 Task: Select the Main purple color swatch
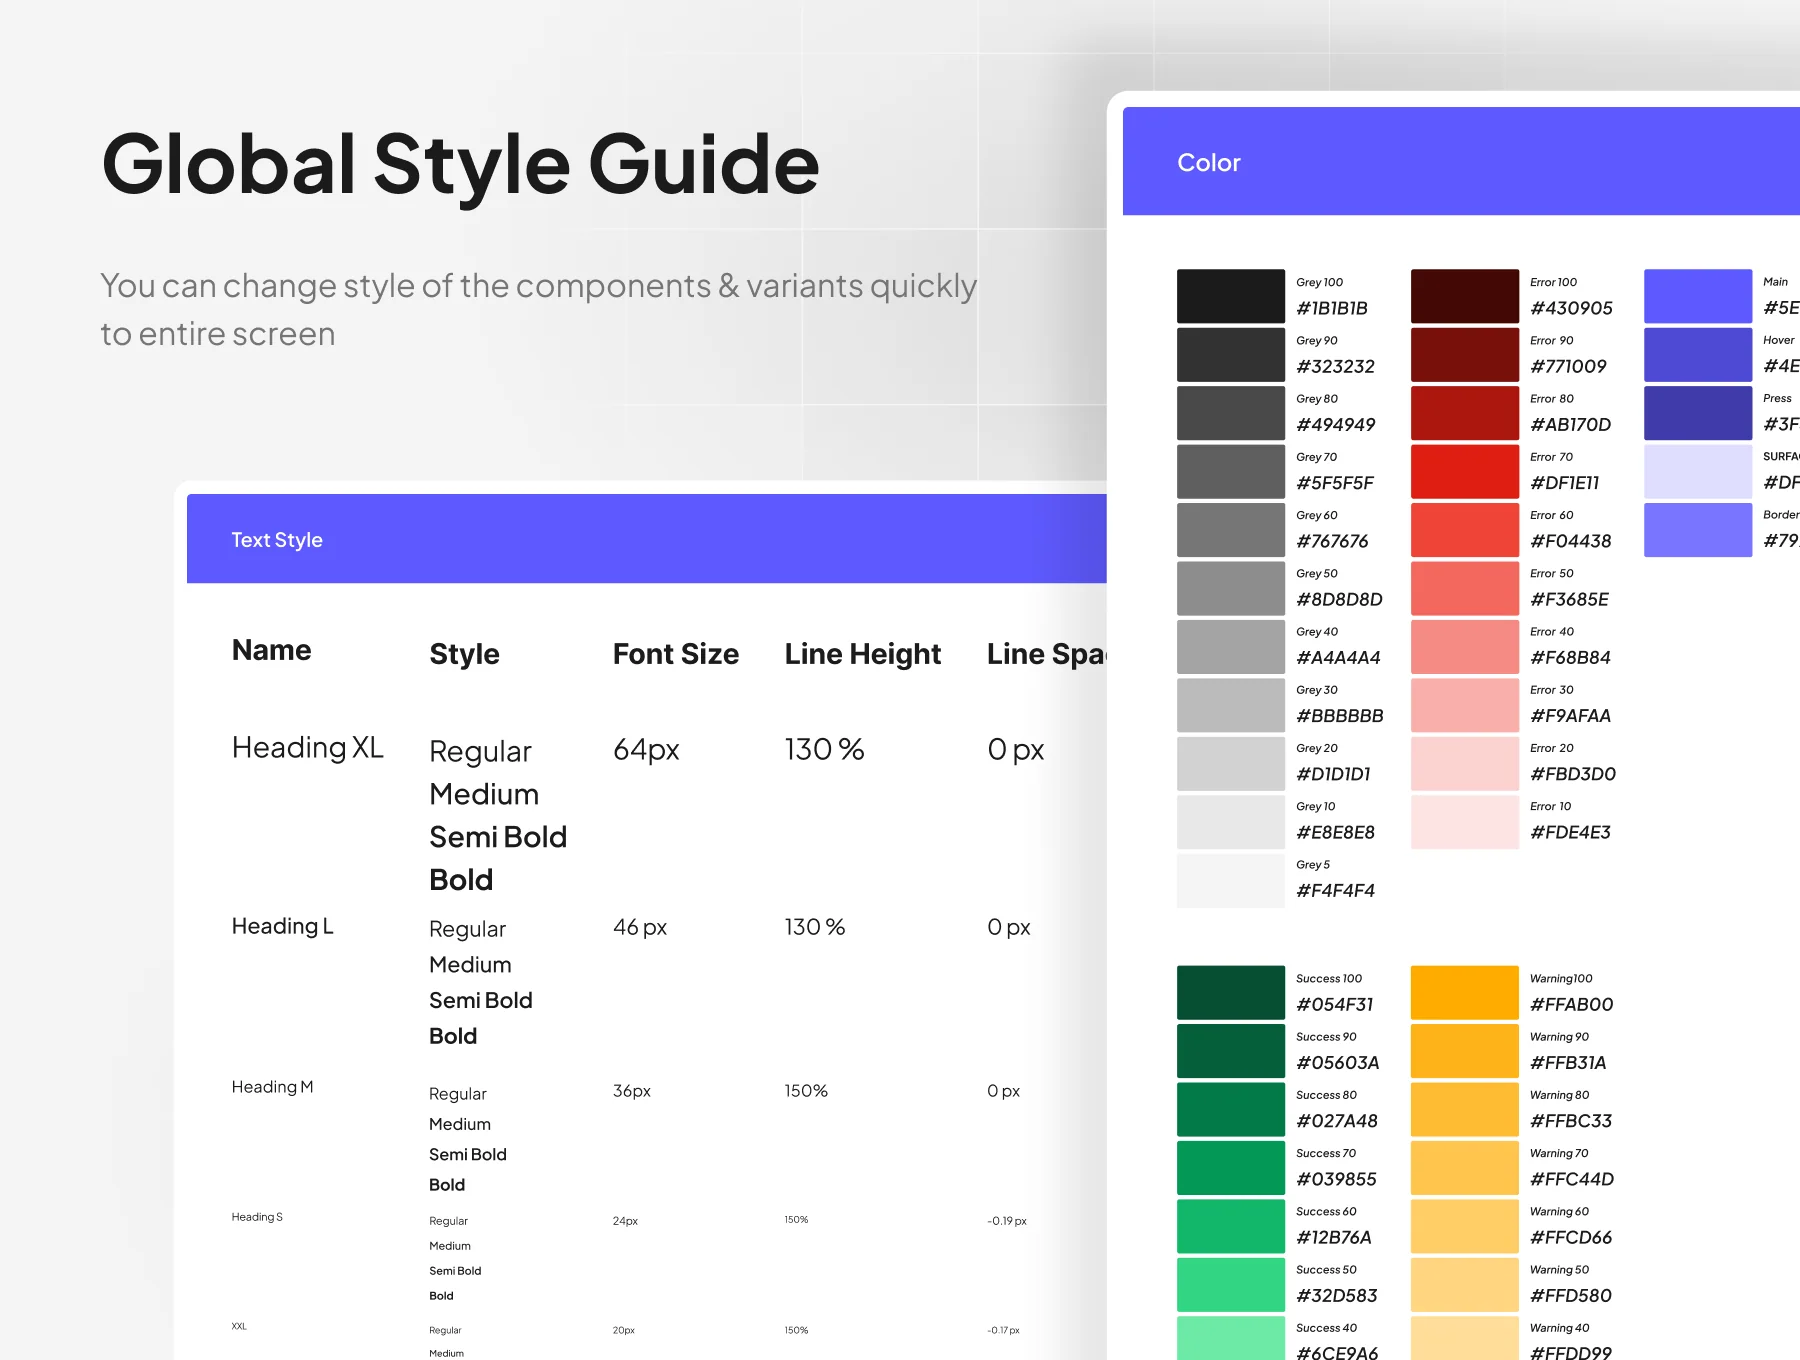click(1698, 296)
